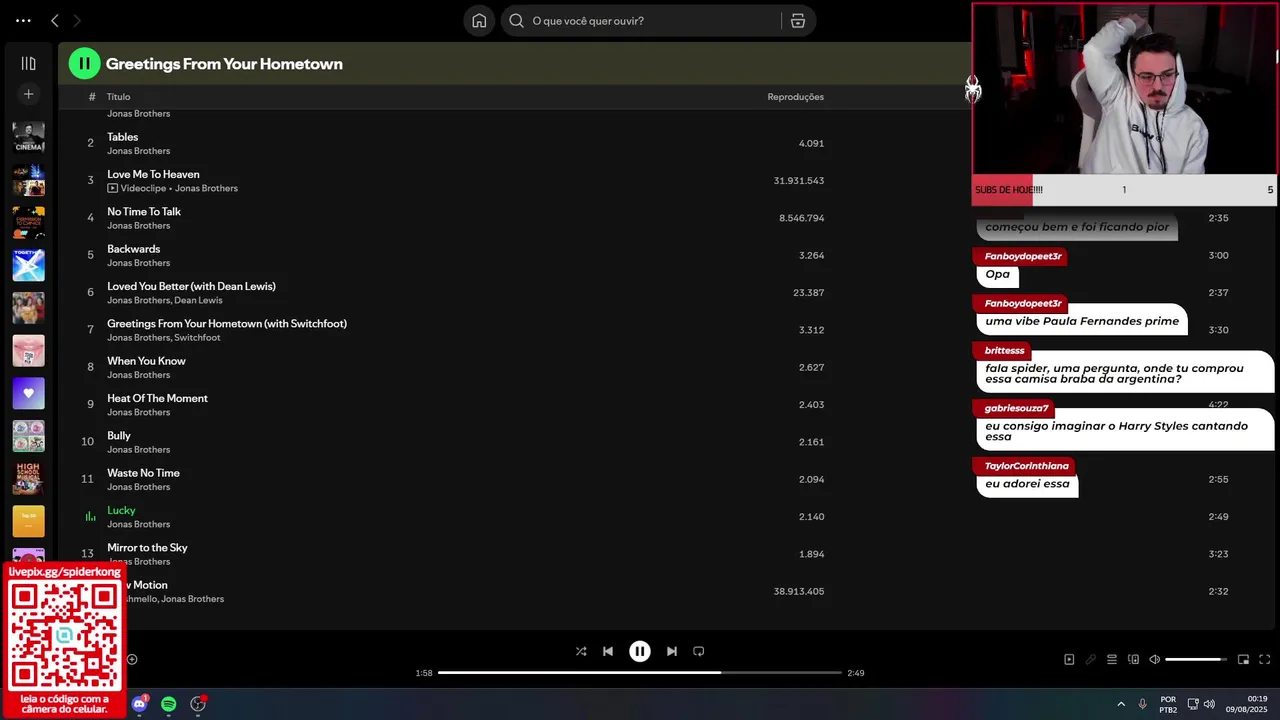The width and height of the screenshot is (1280, 720).
Task: Enter full screen mode icon
Action: [x=1265, y=659]
